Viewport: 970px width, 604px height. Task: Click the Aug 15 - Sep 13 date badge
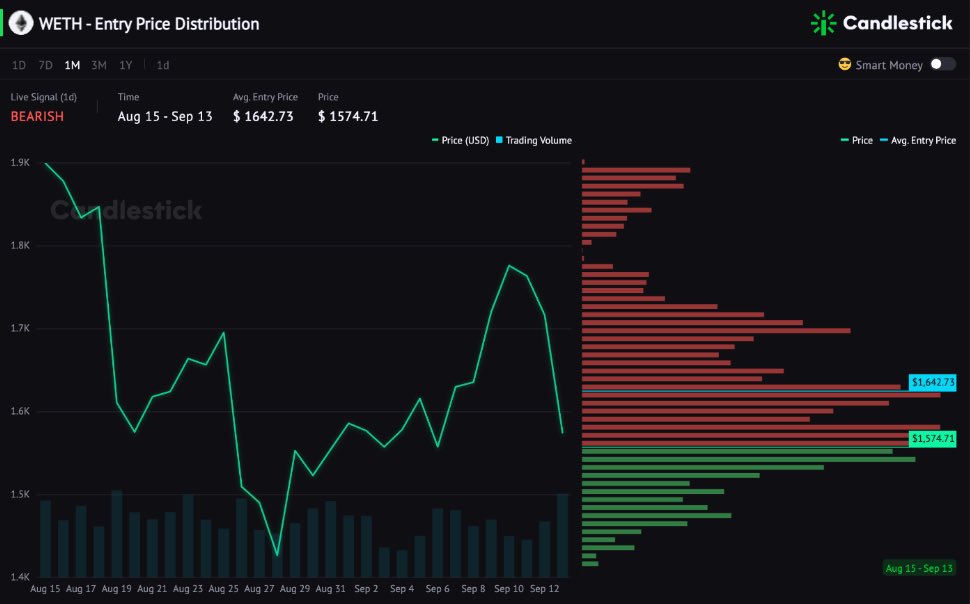(919, 568)
